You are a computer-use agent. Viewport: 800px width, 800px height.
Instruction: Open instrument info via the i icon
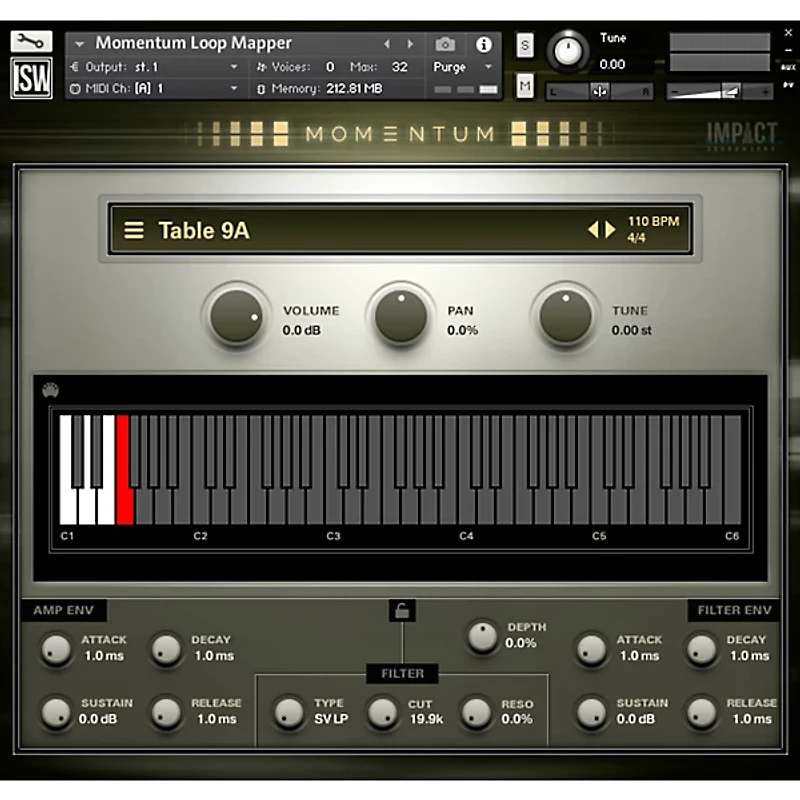[x=485, y=44]
